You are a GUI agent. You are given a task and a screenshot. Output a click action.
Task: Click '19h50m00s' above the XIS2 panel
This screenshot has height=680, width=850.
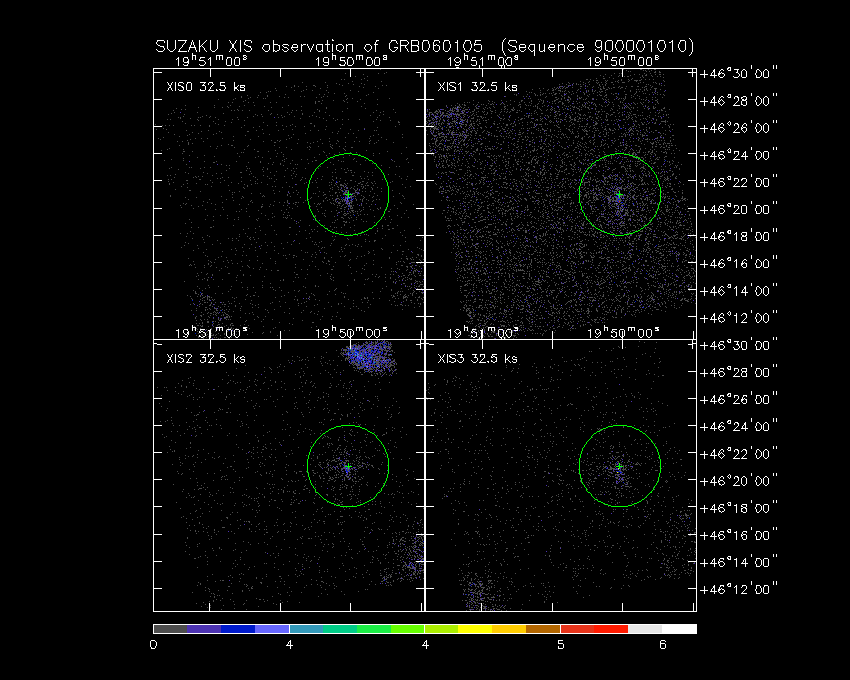(351, 332)
